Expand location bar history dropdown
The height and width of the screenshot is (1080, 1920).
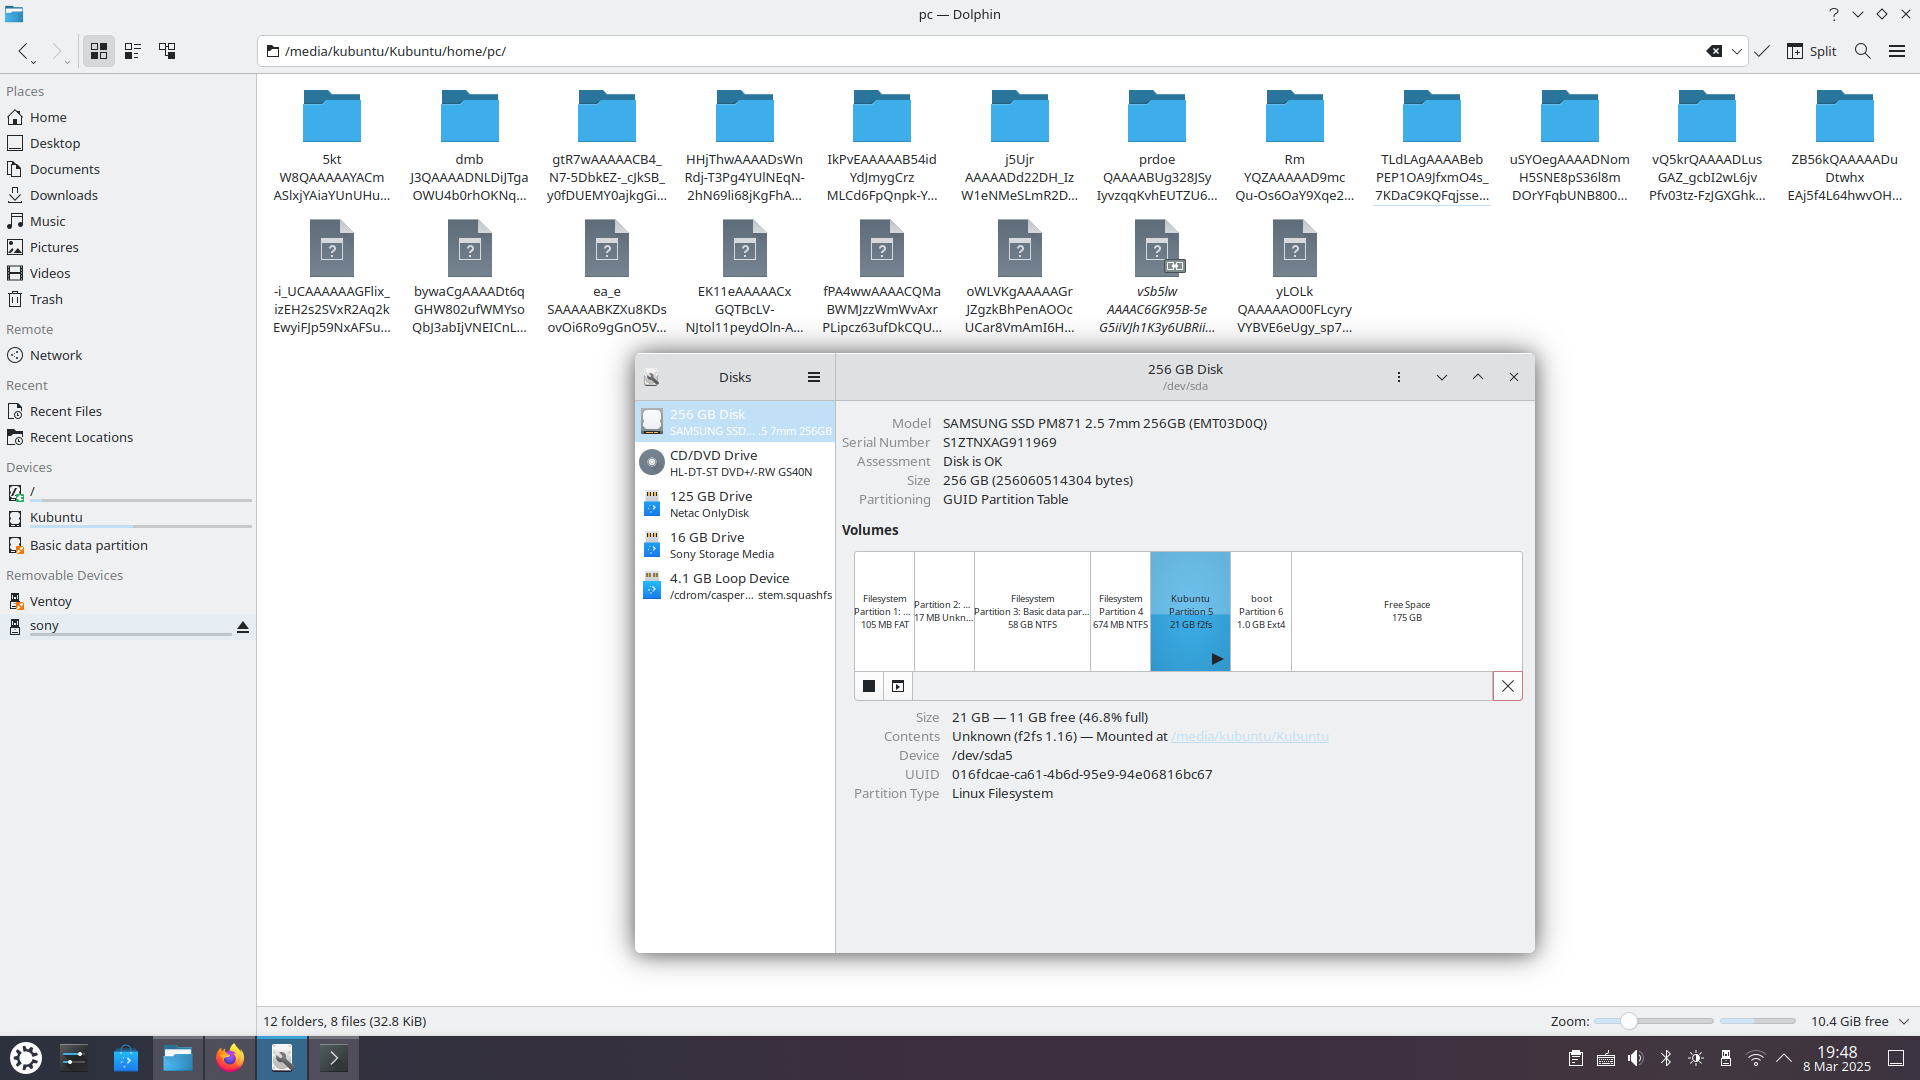1737,51
